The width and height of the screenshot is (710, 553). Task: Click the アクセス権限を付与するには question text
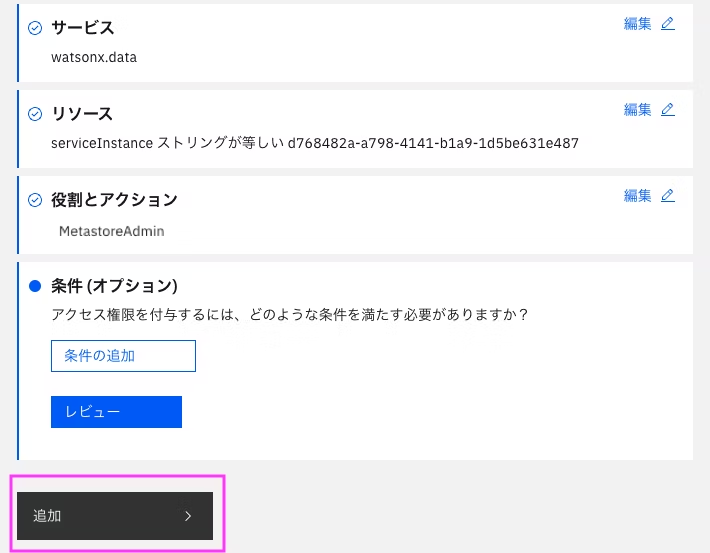pos(290,314)
